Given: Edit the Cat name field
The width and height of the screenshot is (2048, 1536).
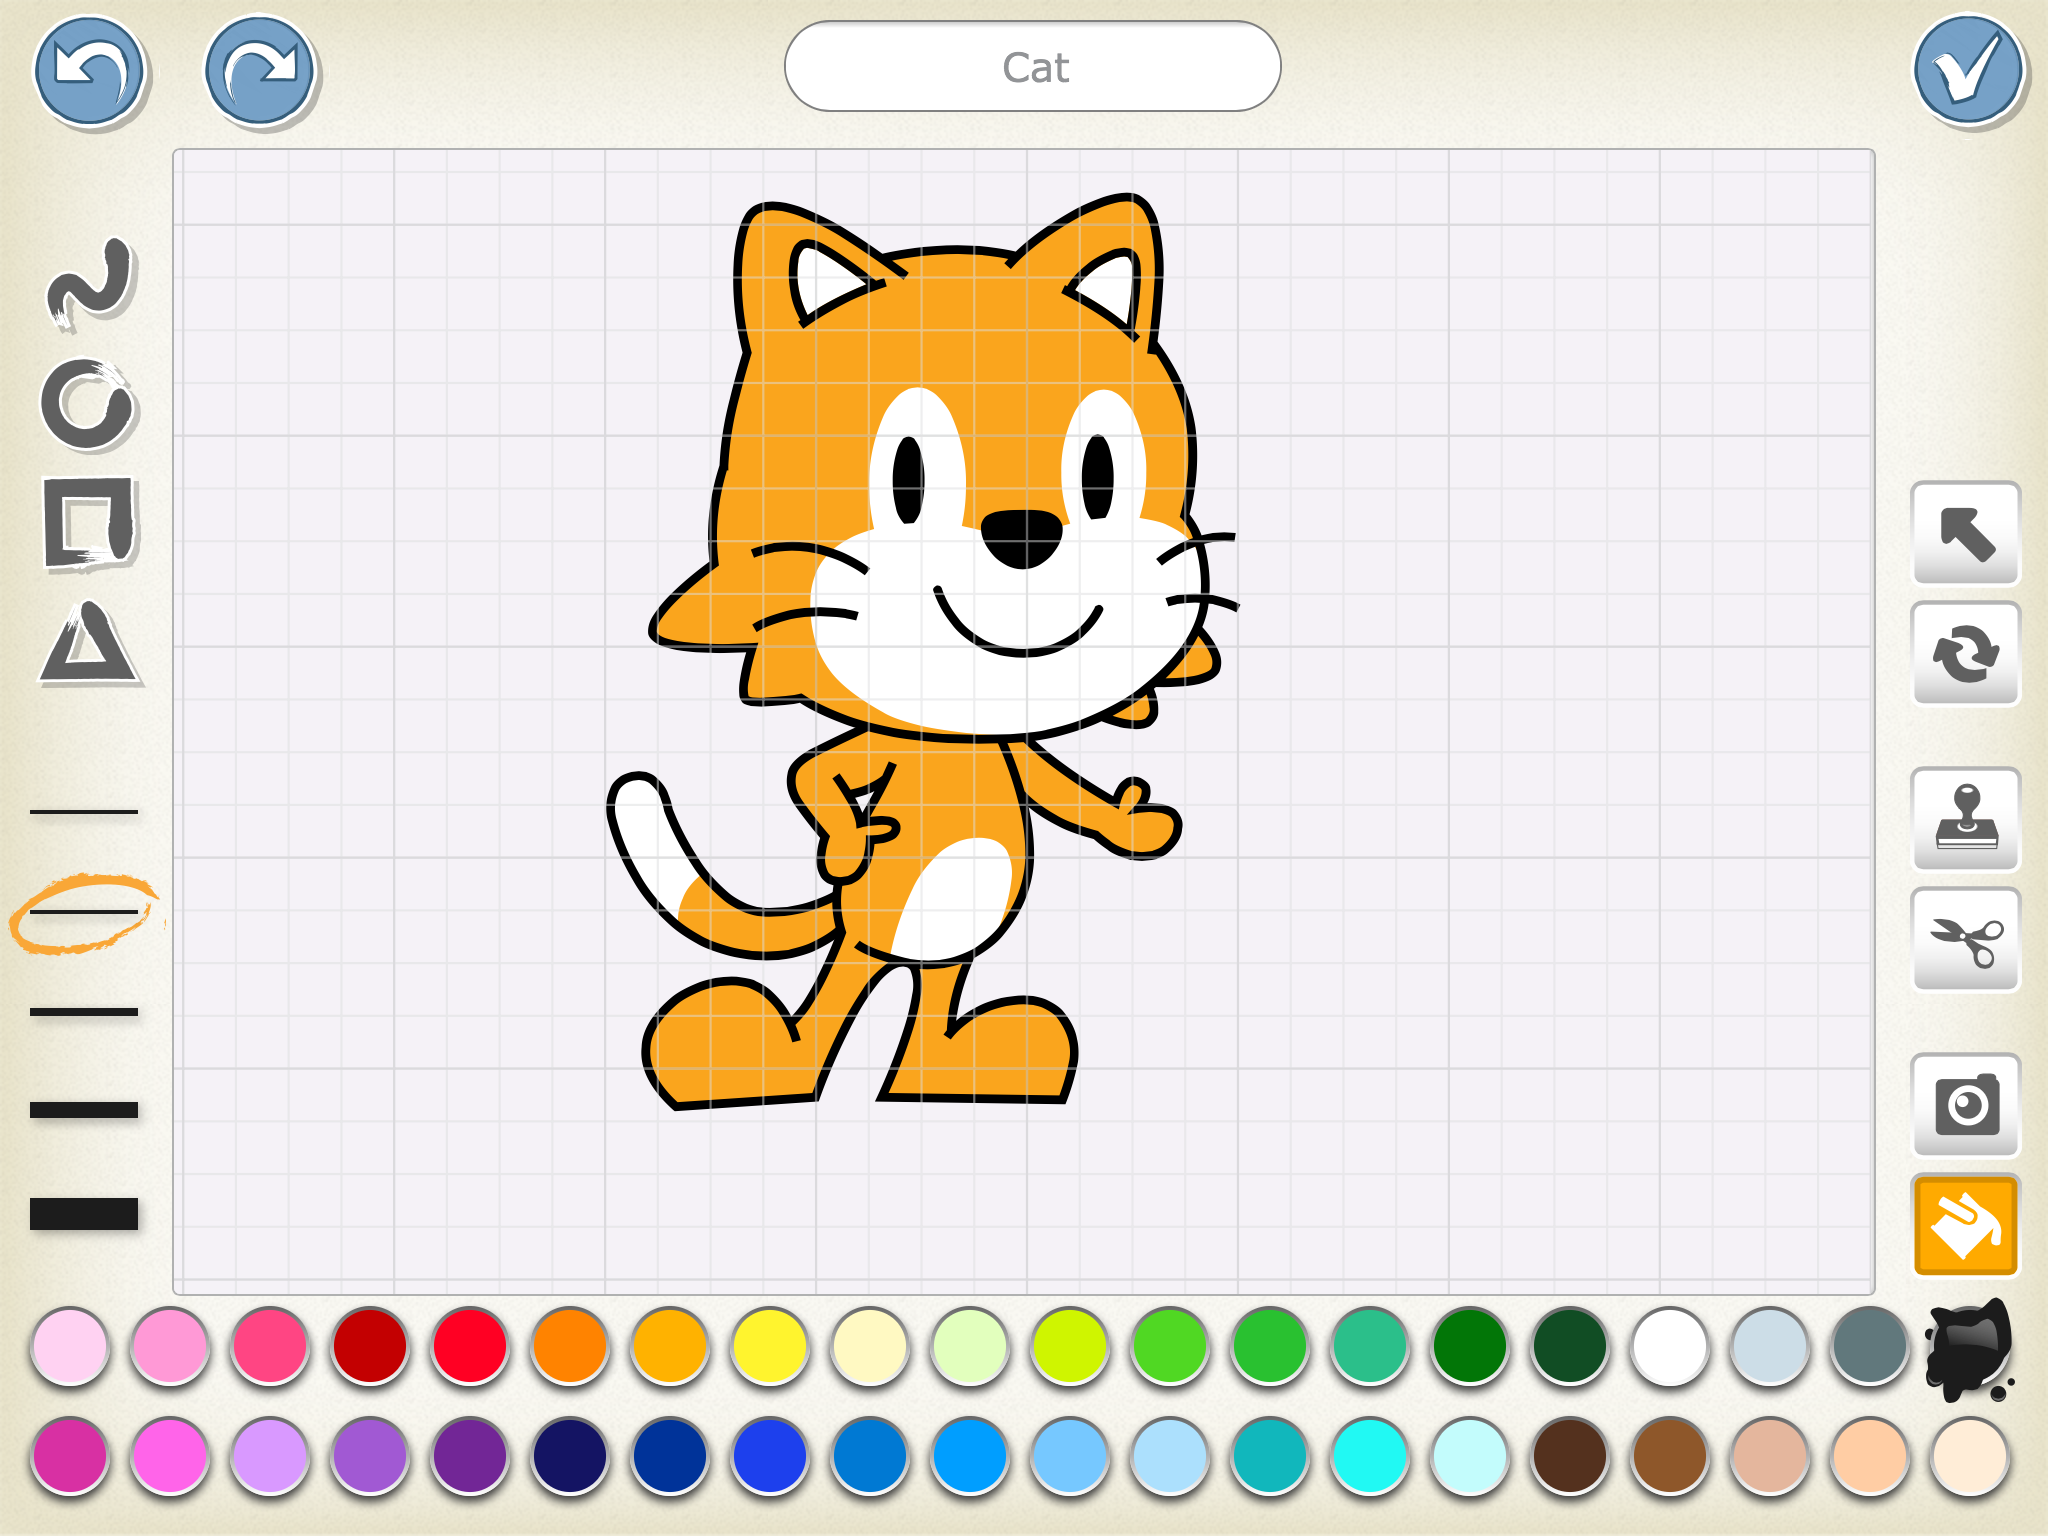Looking at the screenshot, I should click(1033, 67).
